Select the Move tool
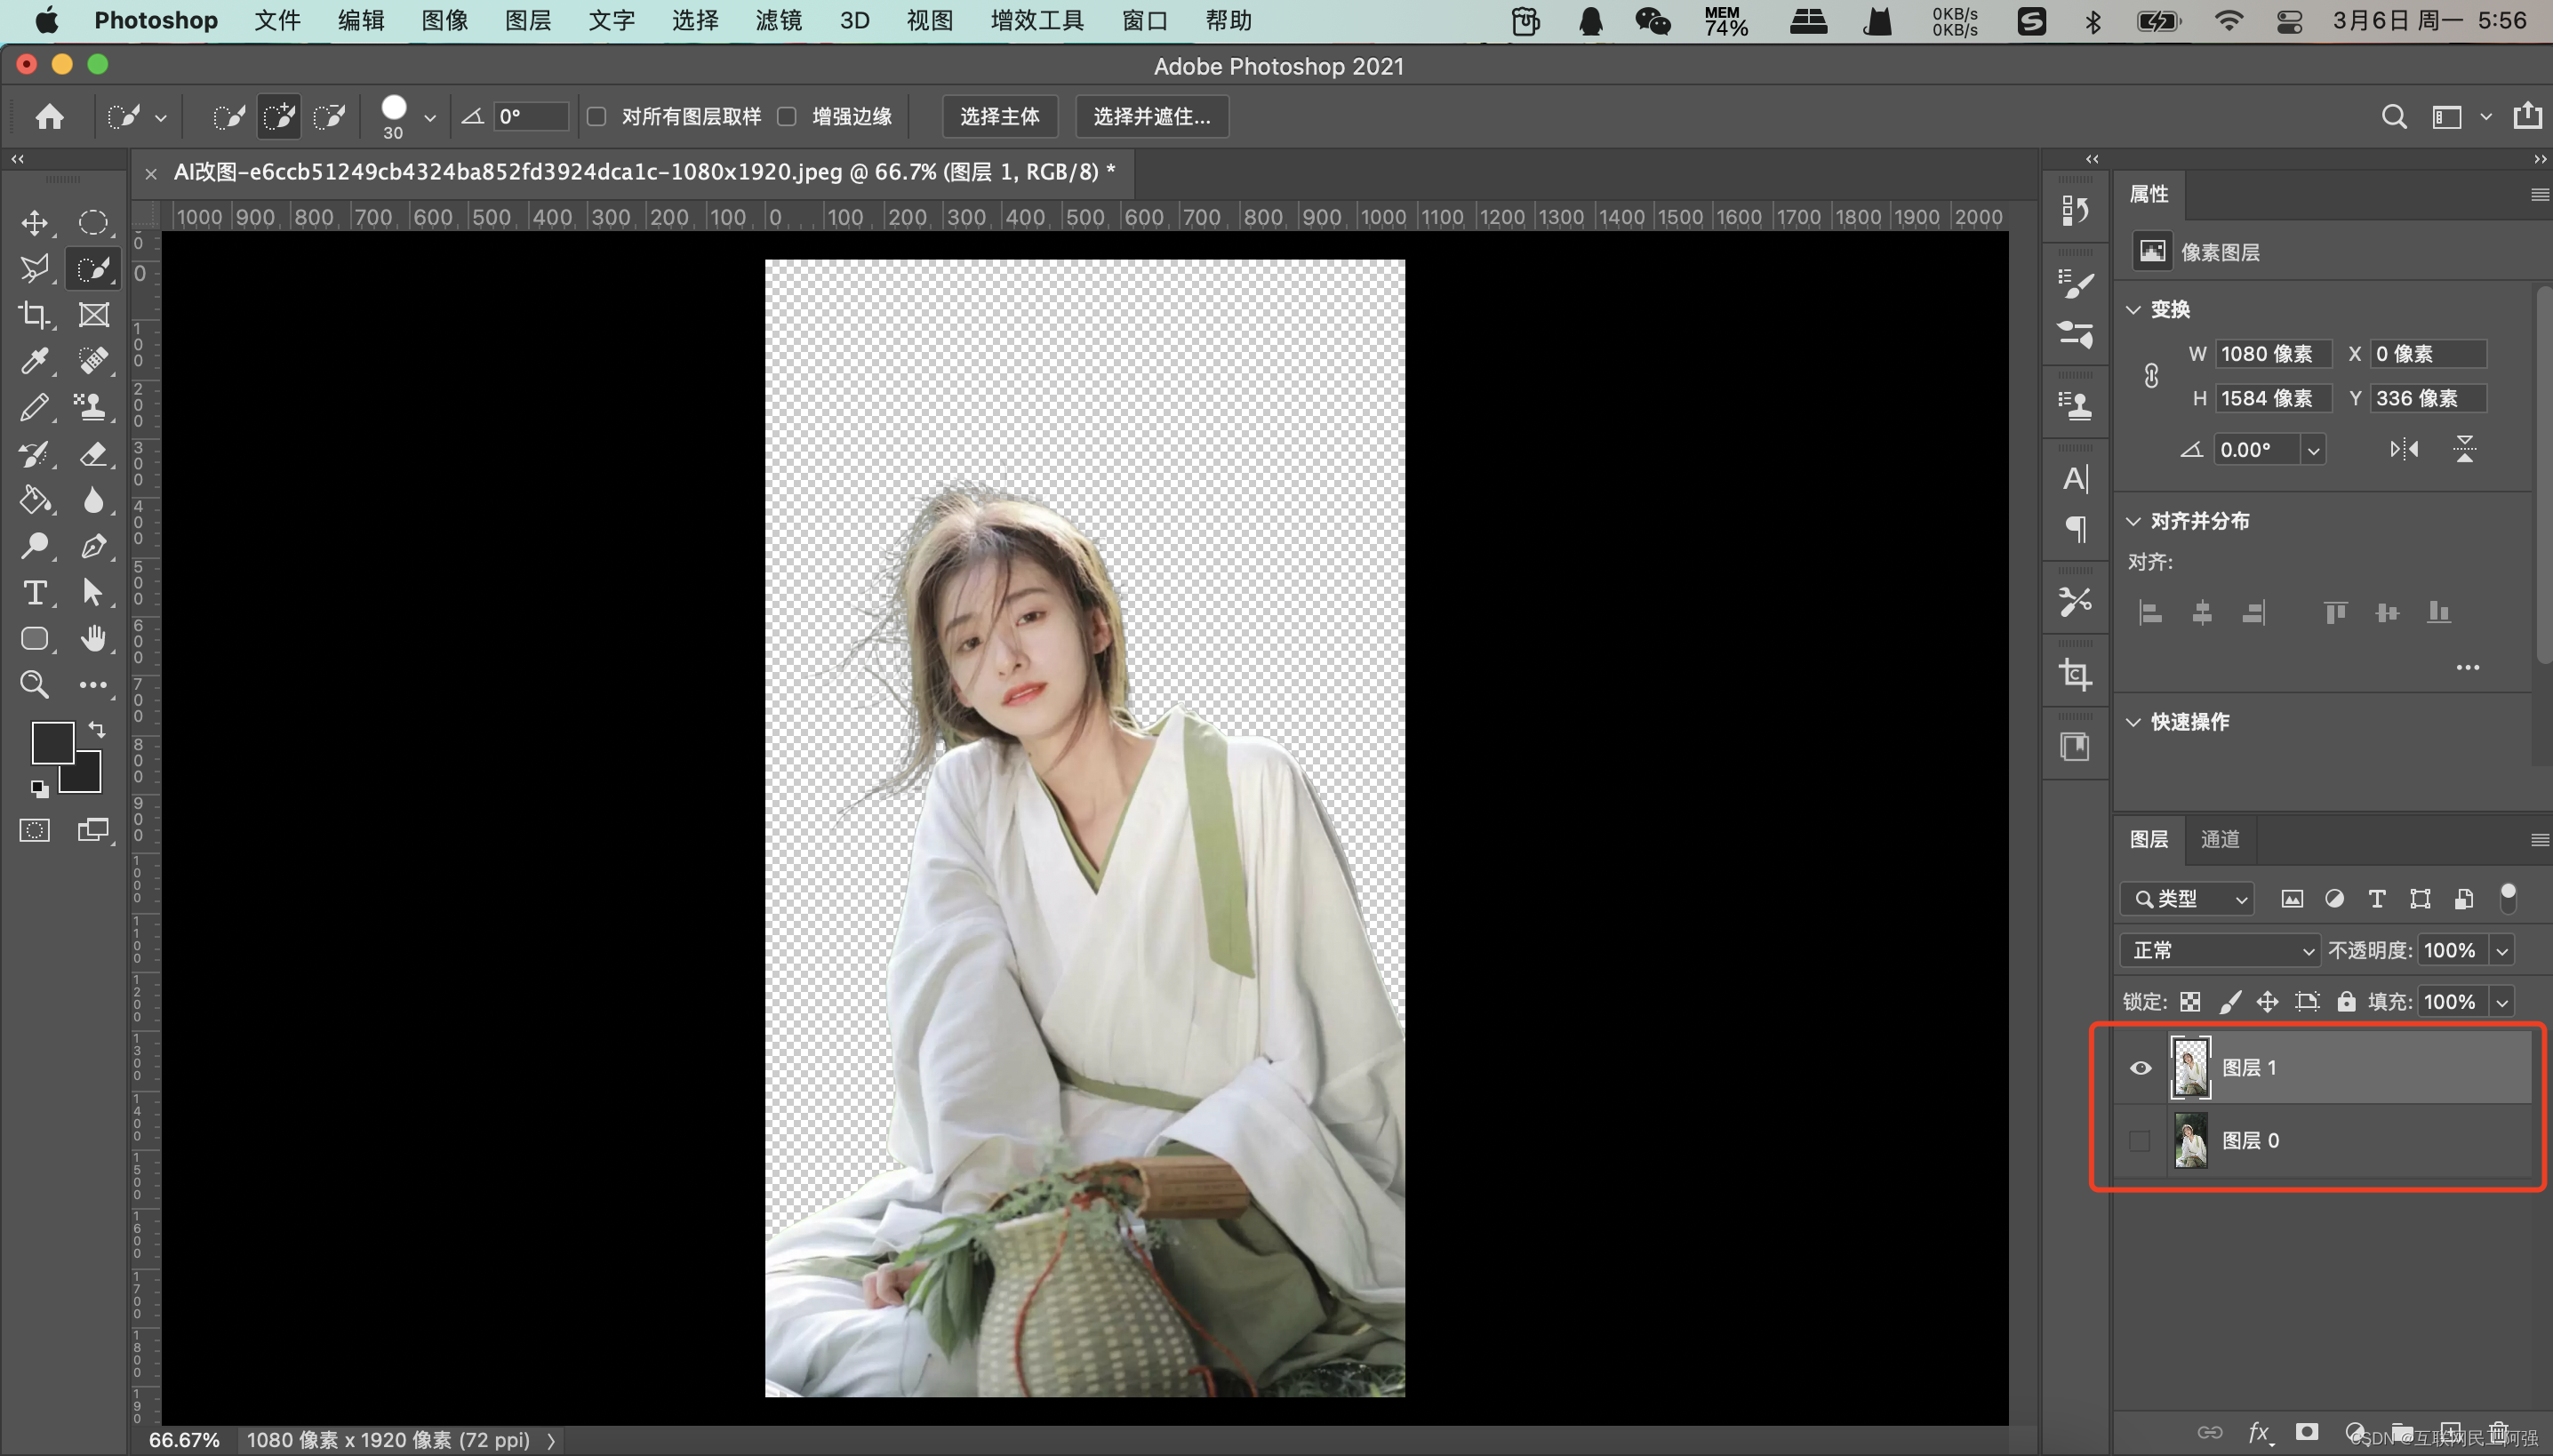Screen dimensions: 2553x1456 (x=35, y=222)
